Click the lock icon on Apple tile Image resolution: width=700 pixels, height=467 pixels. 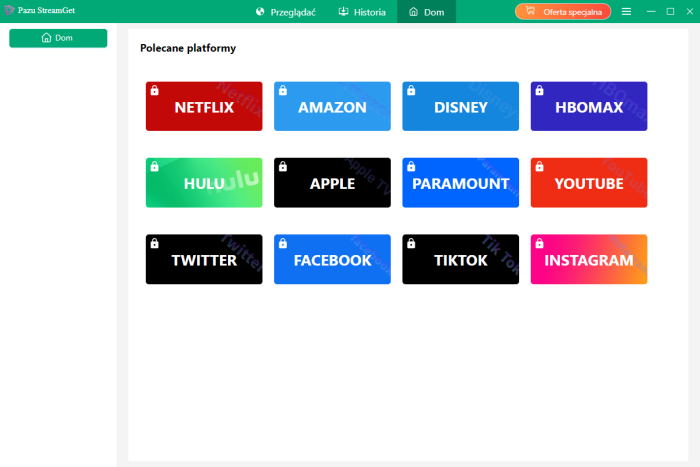[x=283, y=167]
